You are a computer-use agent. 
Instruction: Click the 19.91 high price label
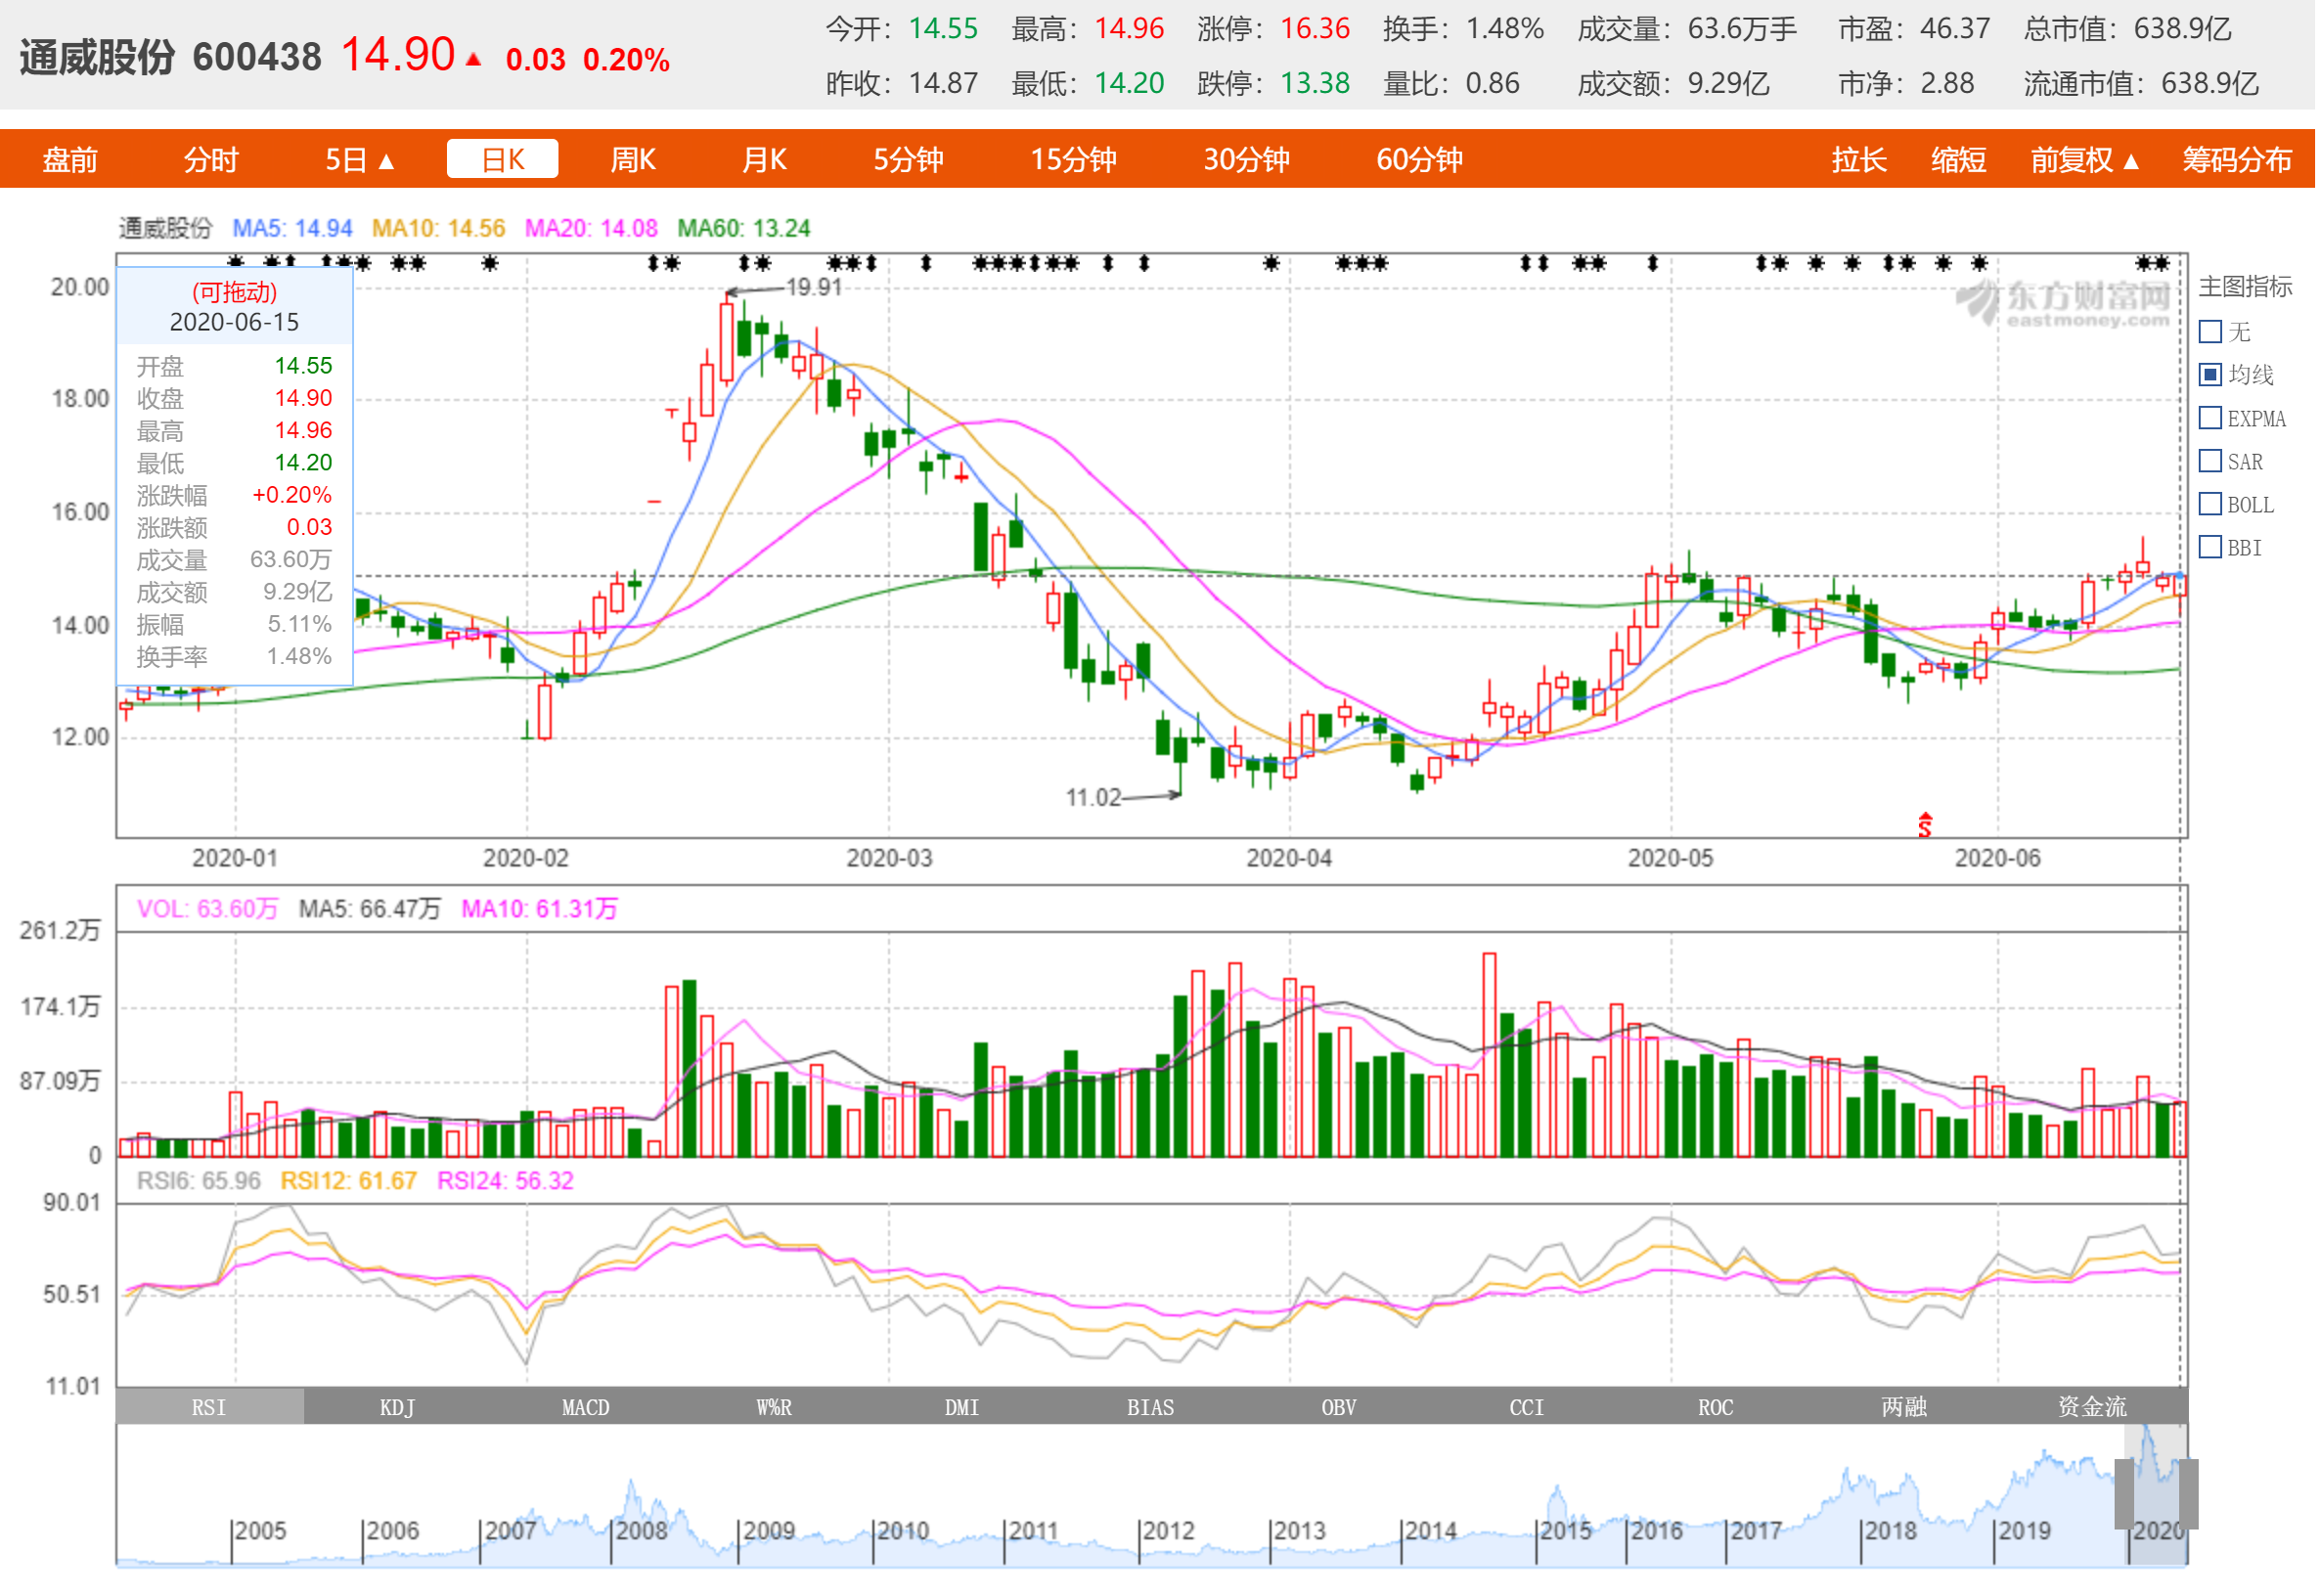pyautogui.click(x=814, y=288)
